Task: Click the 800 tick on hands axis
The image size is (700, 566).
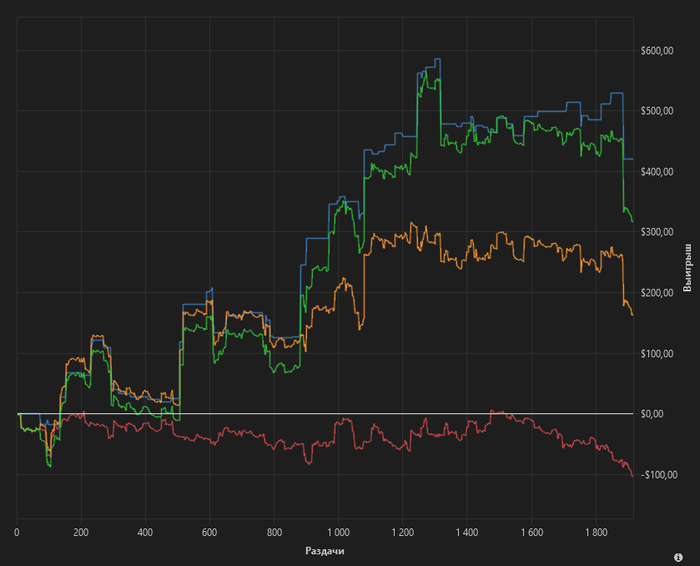Action: (274, 532)
